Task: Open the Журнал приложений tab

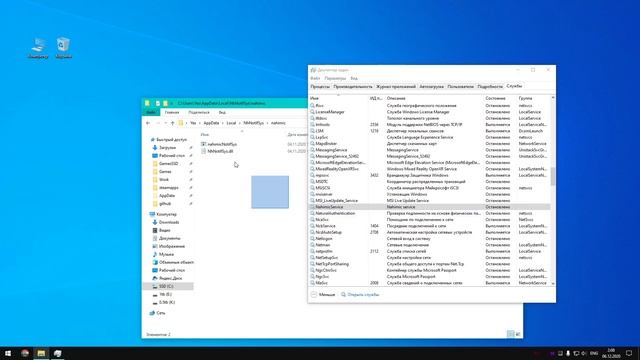Action: (396, 87)
